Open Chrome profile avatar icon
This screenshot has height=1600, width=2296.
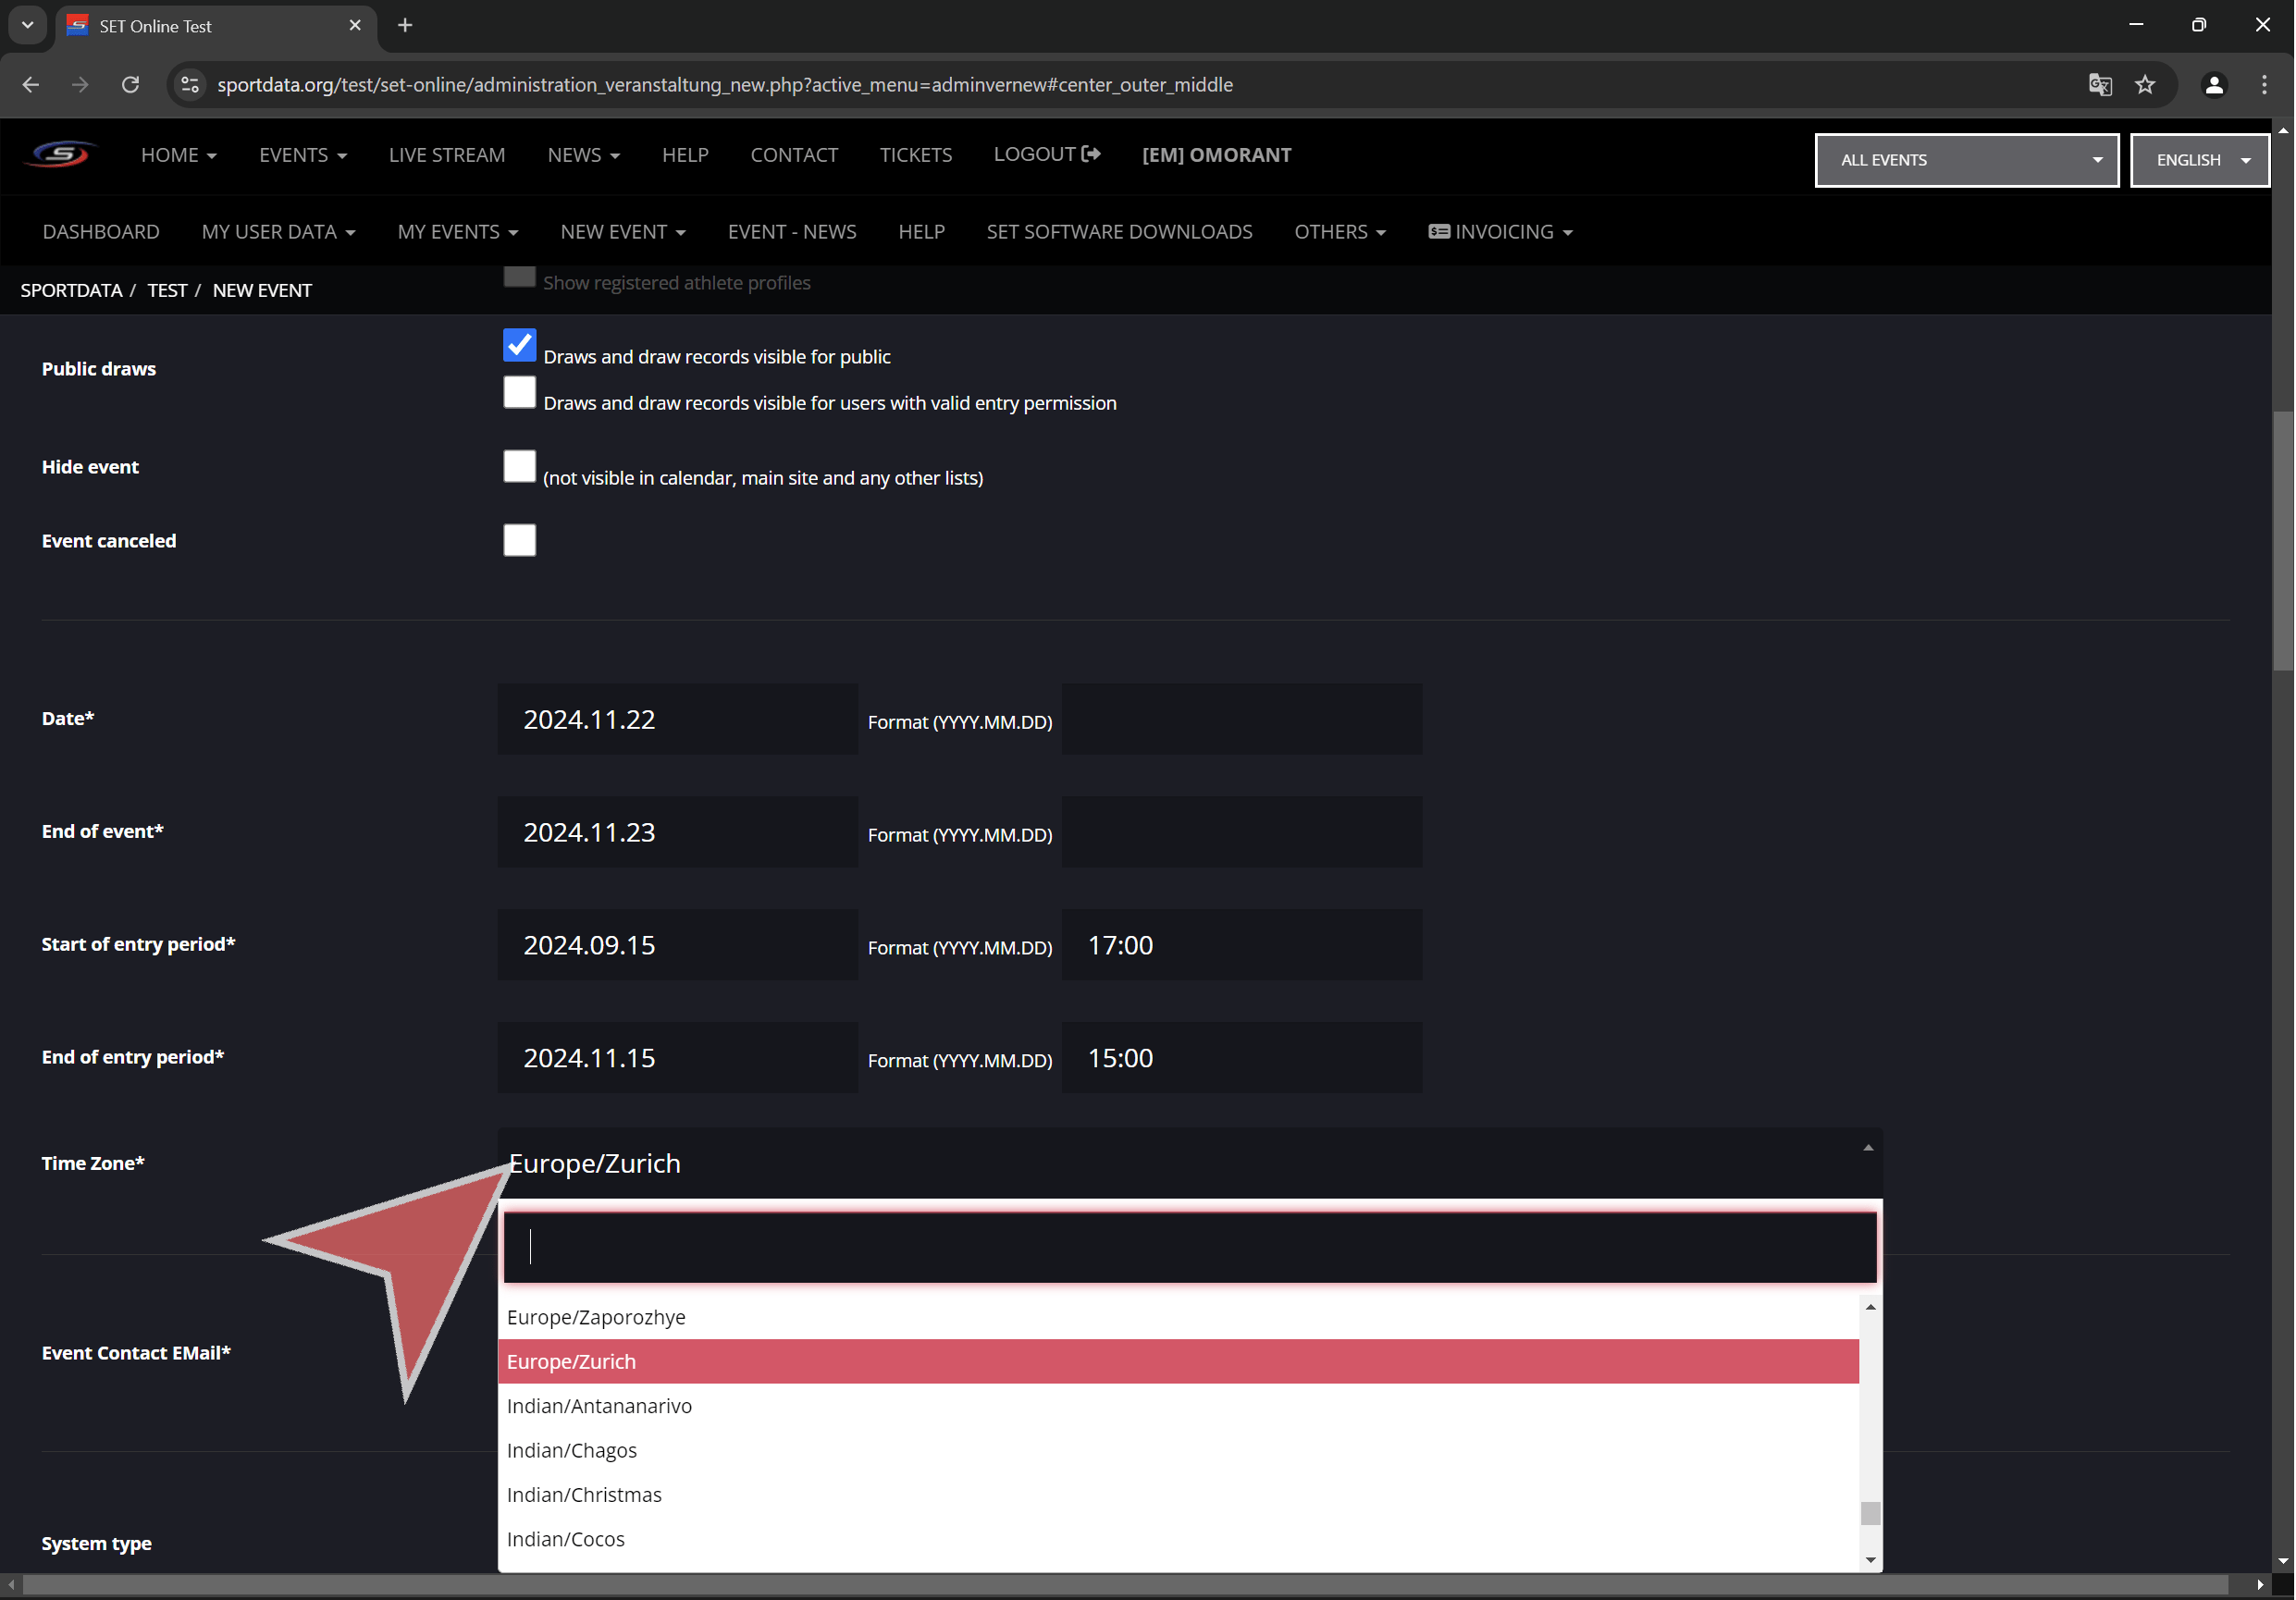coord(2214,85)
